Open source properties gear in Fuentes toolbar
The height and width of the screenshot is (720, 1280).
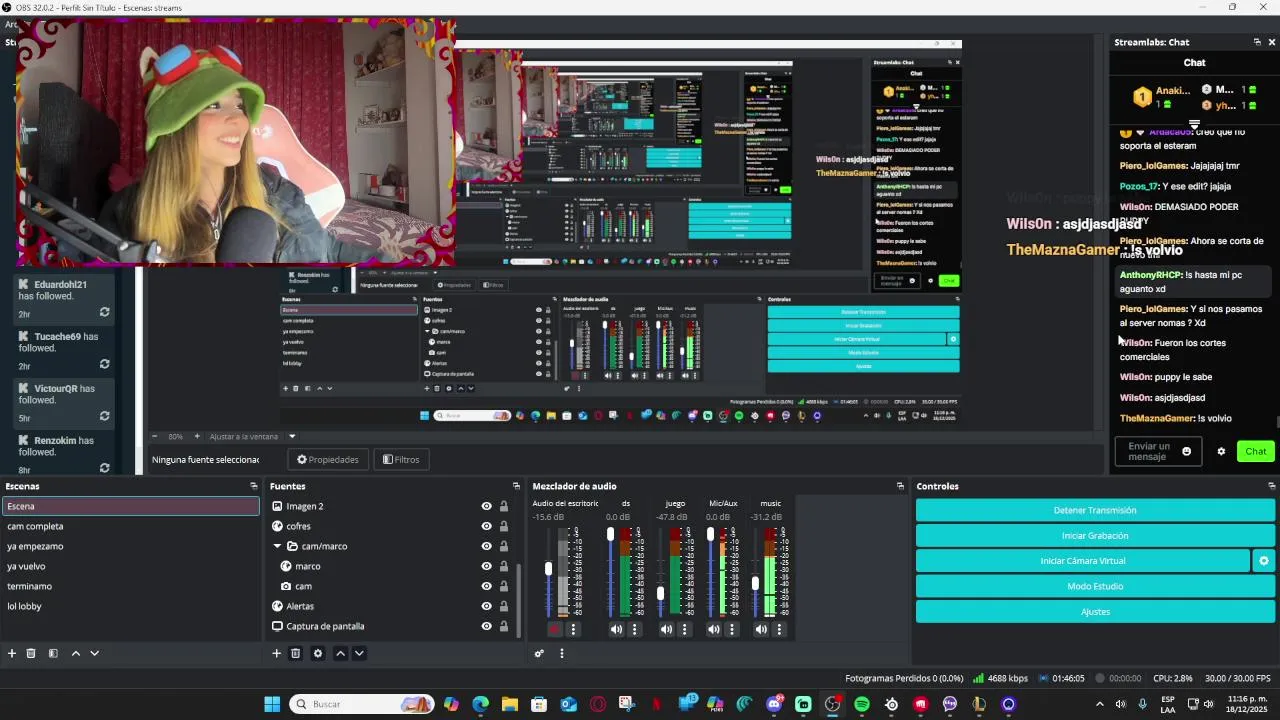(x=318, y=653)
